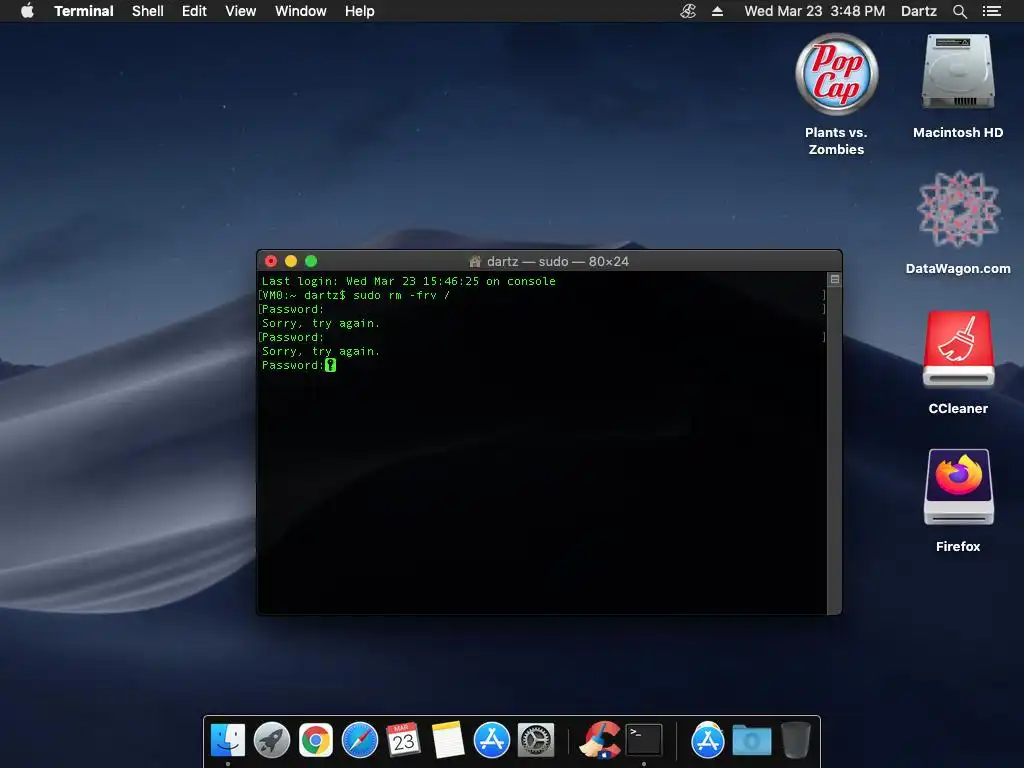Image resolution: width=1024 pixels, height=768 pixels.
Task: Open Notification Center list icon
Action: pyautogui.click(x=991, y=11)
